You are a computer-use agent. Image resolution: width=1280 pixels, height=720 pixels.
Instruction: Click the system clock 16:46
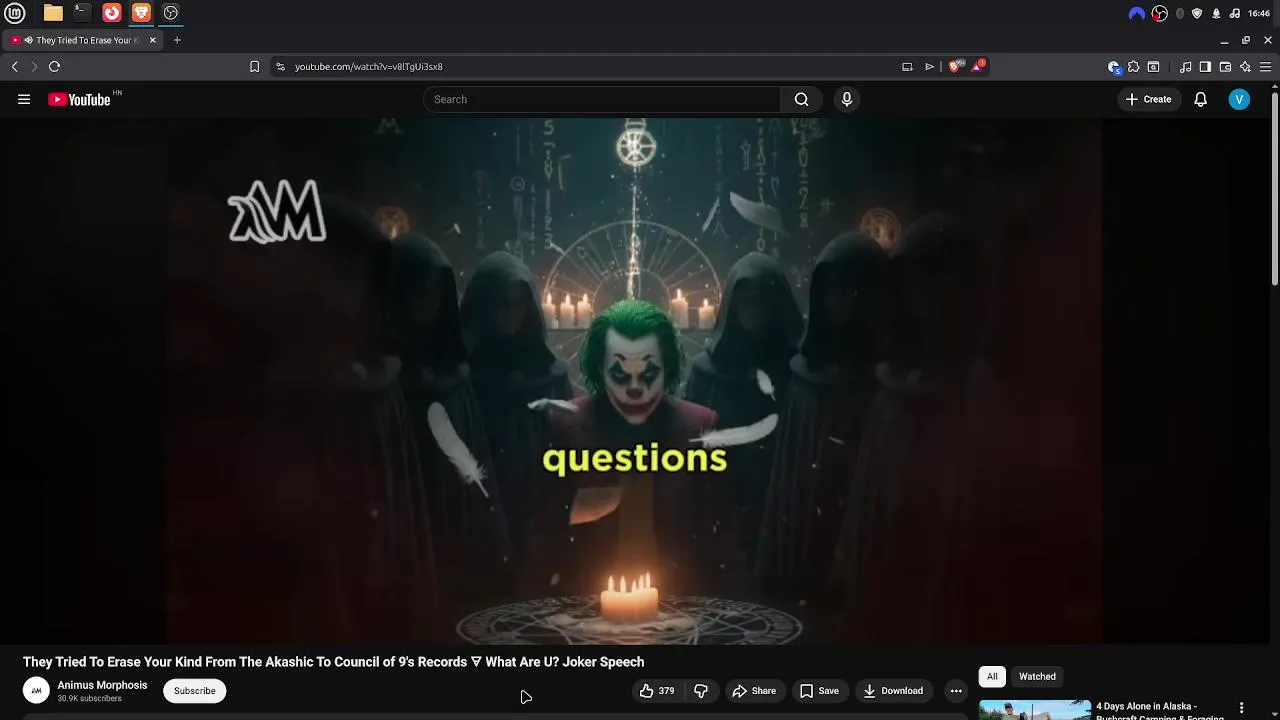point(1259,13)
